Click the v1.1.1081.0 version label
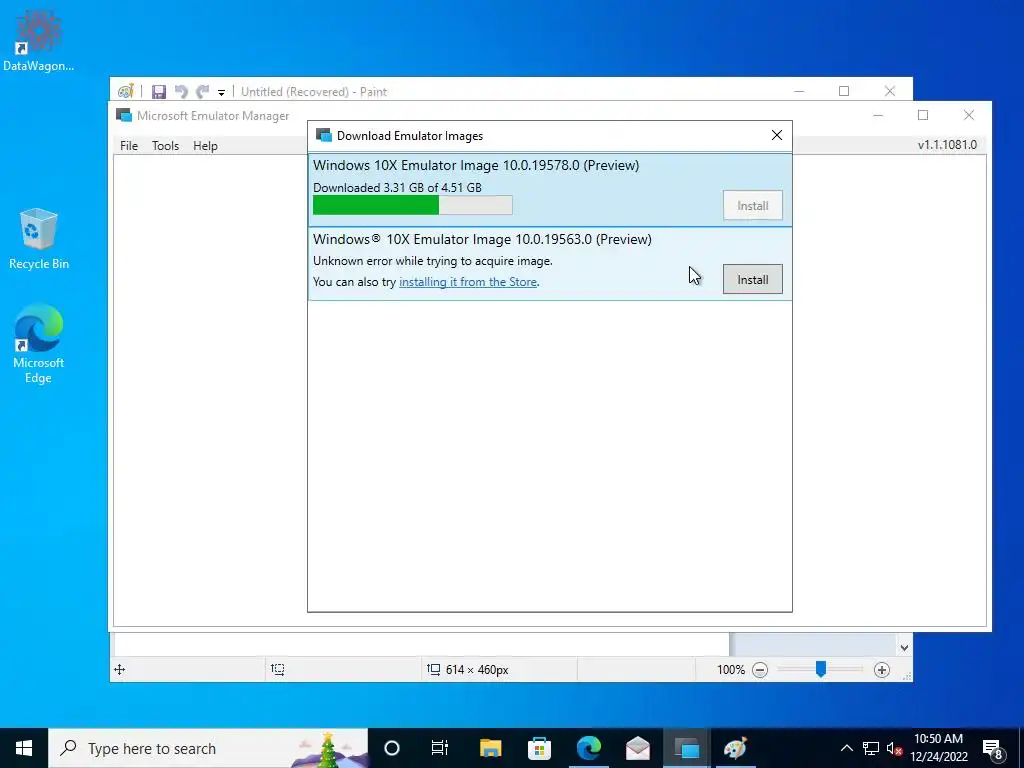1024x768 pixels. (947, 145)
